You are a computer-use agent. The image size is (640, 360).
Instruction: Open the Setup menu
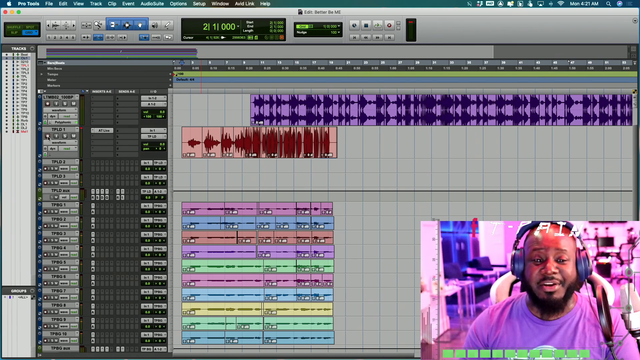(x=199, y=4)
